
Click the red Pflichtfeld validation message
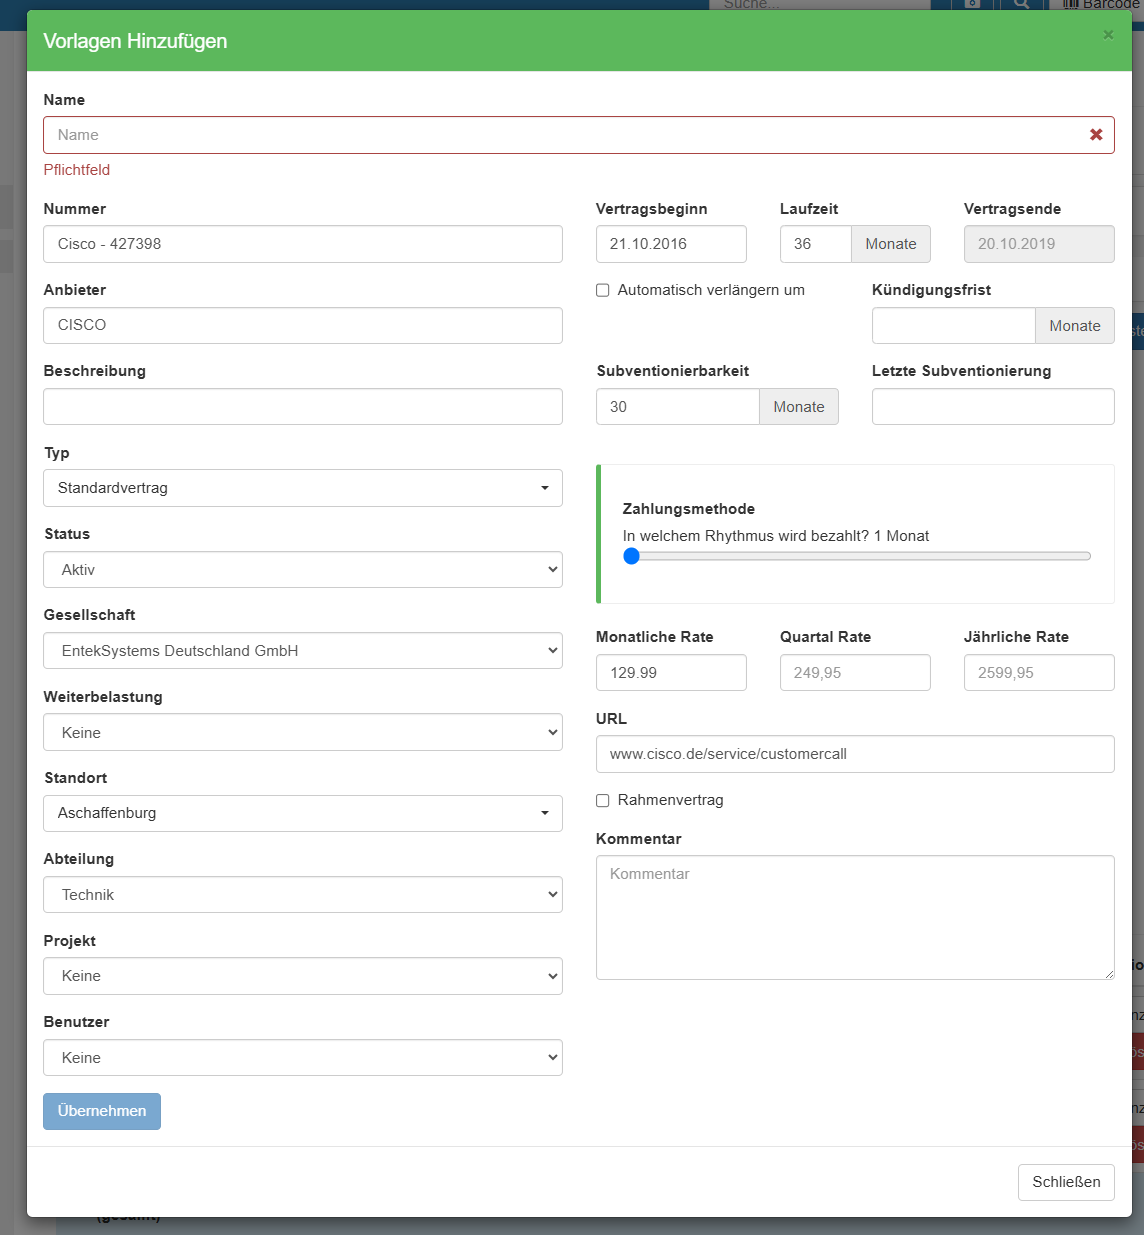click(77, 170)
